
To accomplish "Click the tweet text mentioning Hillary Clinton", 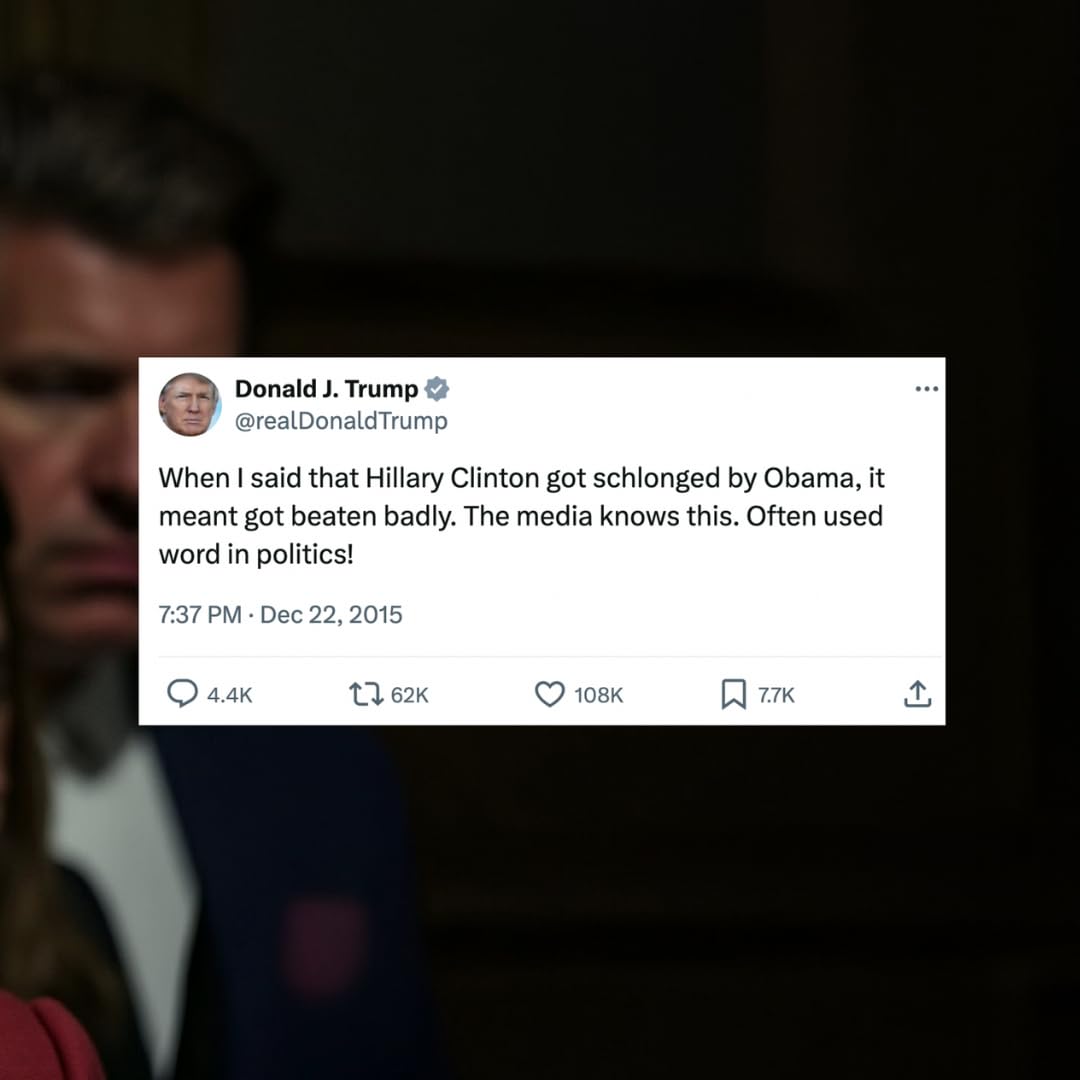I will [x=521, y=517].
